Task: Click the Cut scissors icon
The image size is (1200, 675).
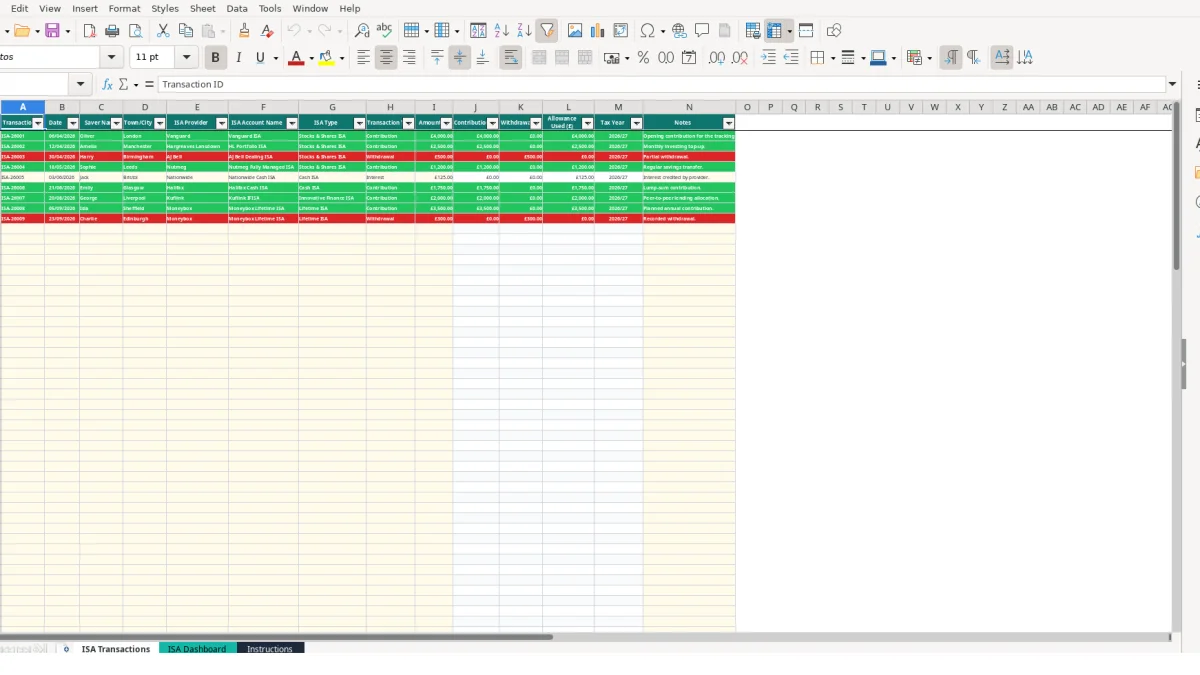Action: point(163,31)
